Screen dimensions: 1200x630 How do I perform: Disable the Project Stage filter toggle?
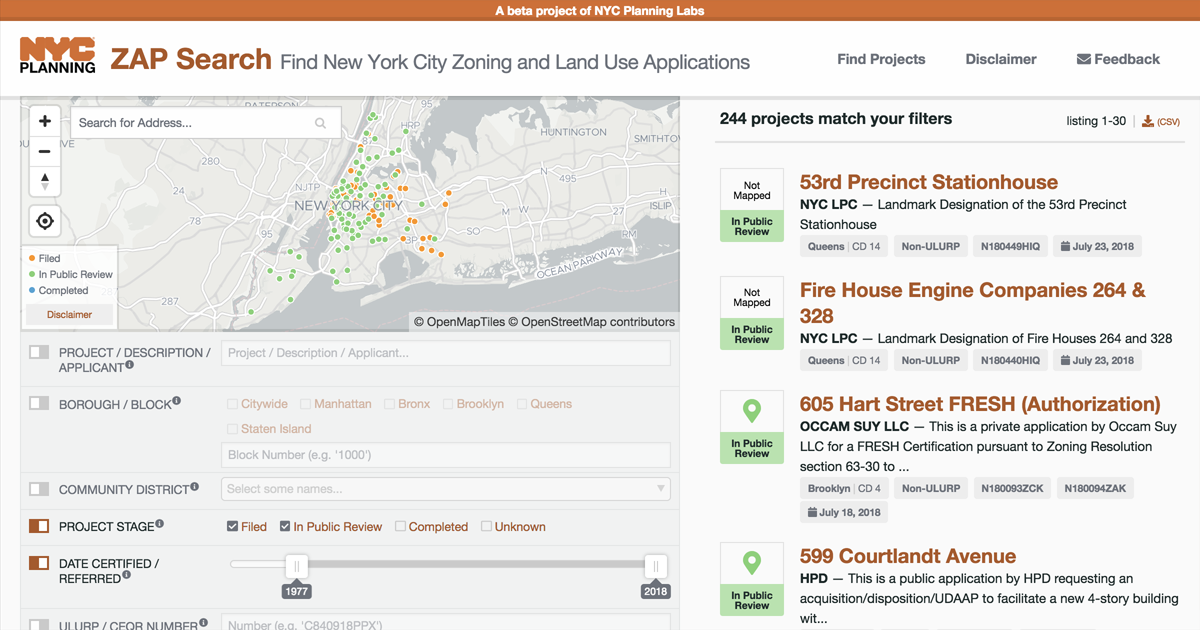tap(39, 527)
